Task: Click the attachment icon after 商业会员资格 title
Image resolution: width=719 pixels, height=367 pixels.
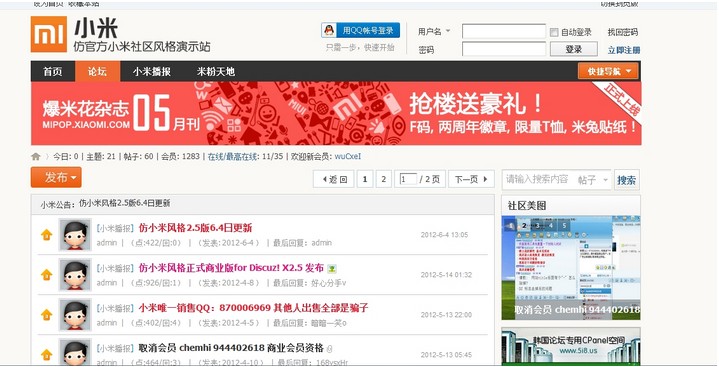Action: click(x=329, y=349)
